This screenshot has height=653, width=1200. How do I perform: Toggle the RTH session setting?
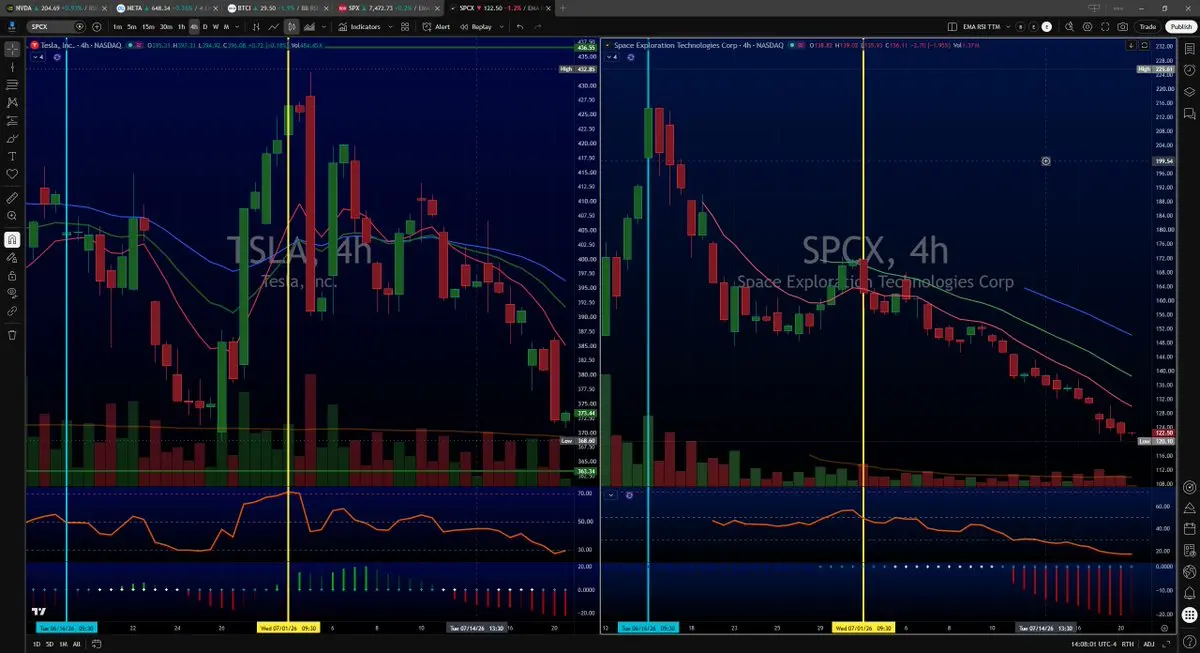[1128, 644]
